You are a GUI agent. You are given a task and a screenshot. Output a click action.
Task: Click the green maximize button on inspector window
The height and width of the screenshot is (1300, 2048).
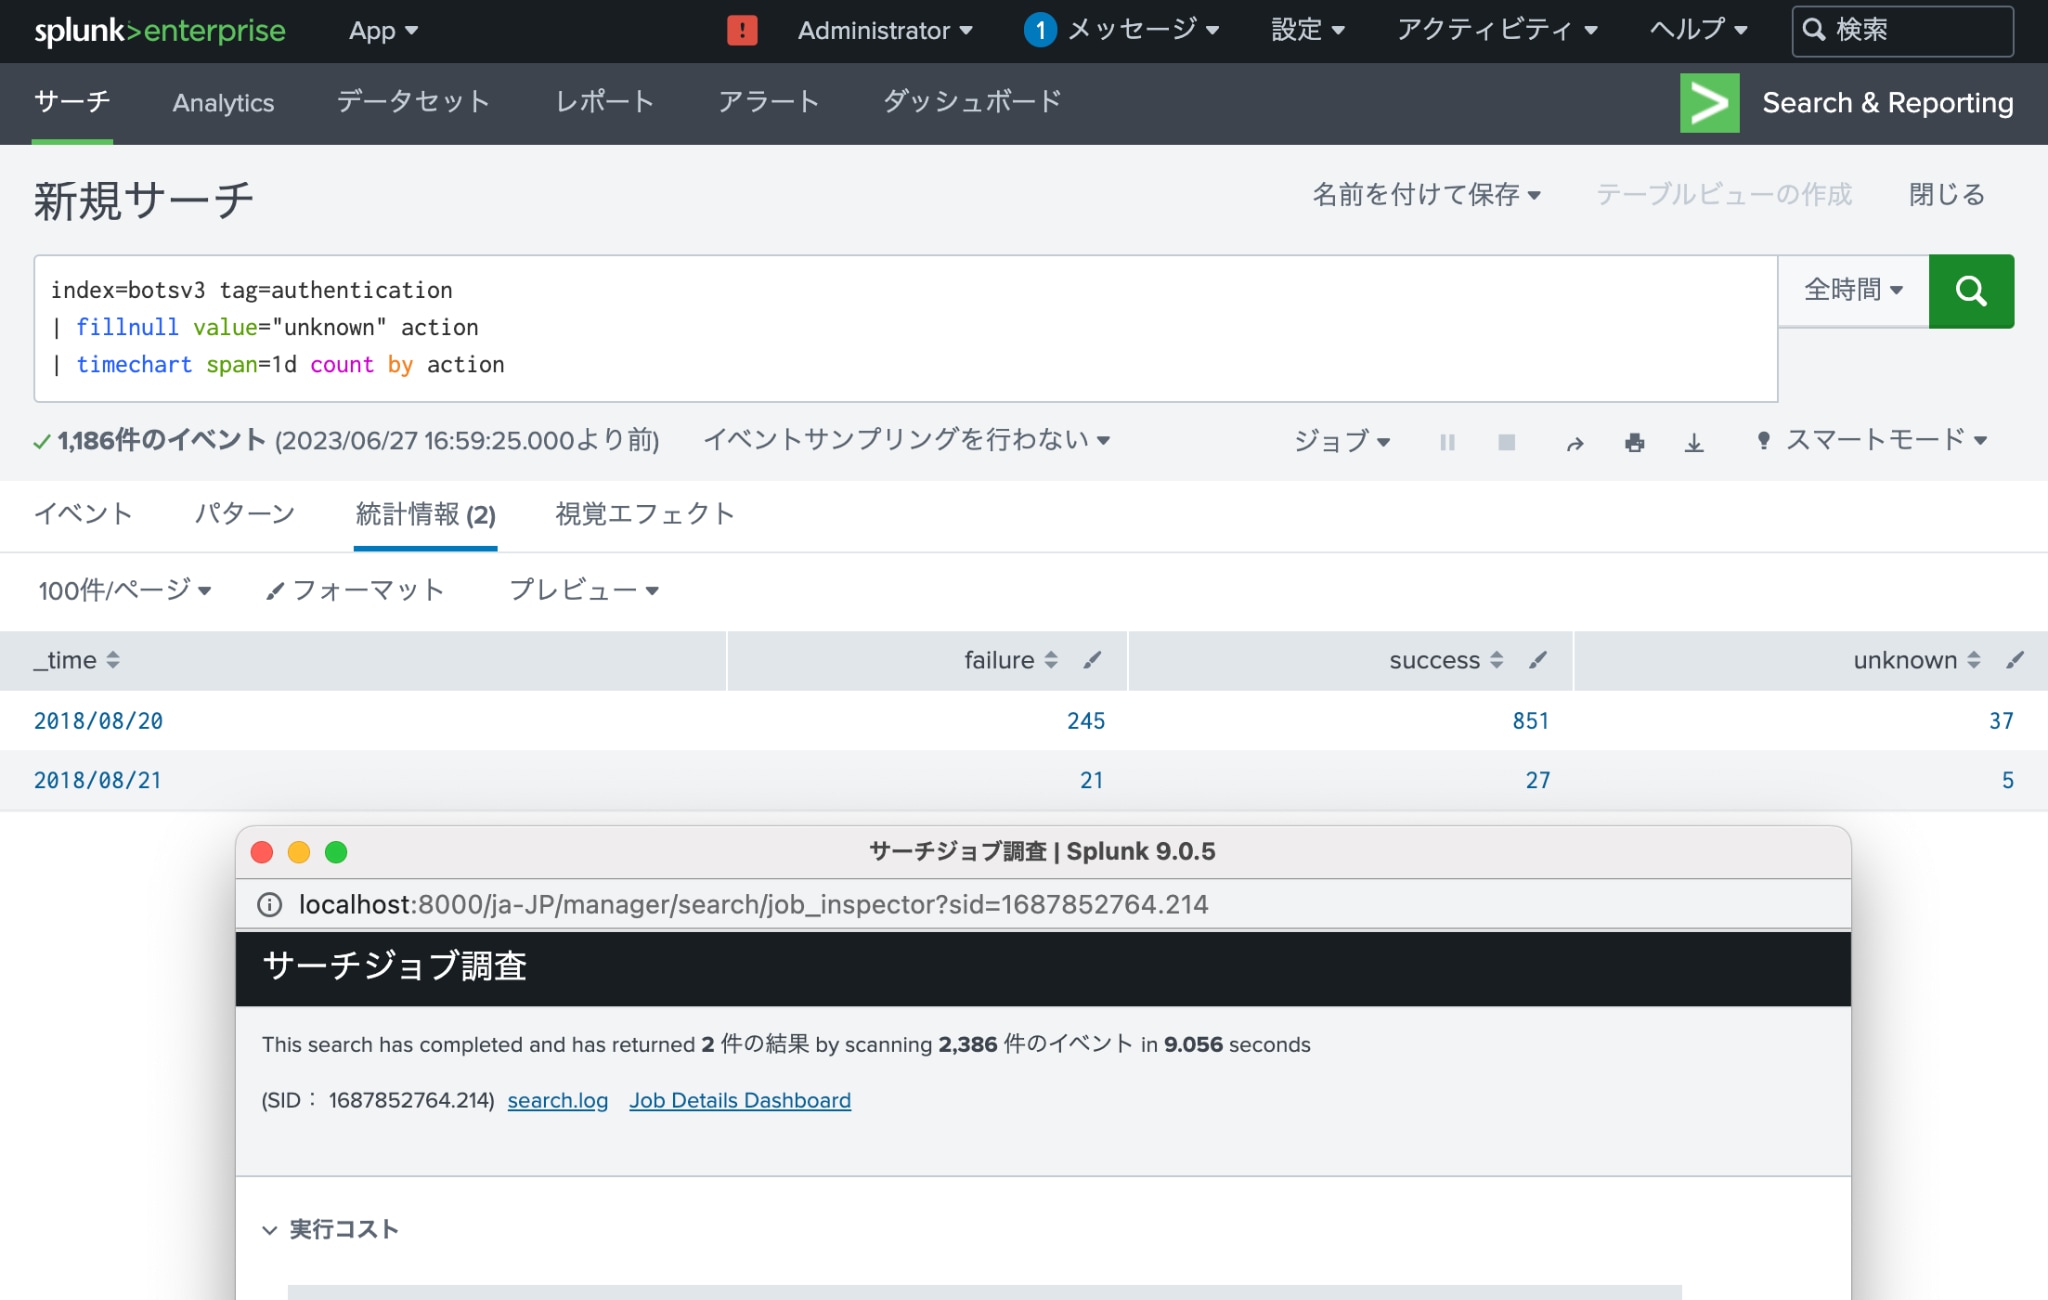coord(336,852)
